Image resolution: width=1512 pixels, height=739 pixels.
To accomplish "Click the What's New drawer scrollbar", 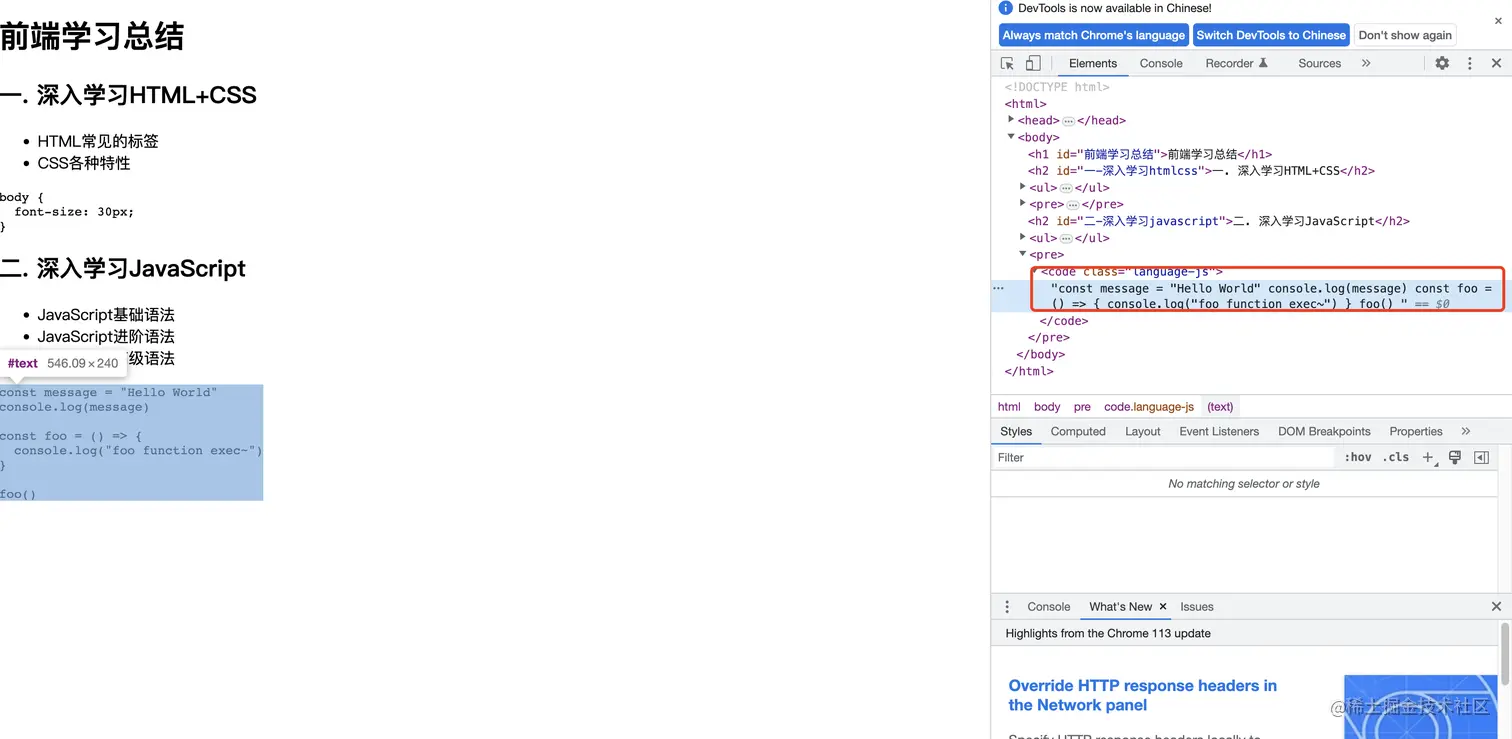I will [1505, 653].
